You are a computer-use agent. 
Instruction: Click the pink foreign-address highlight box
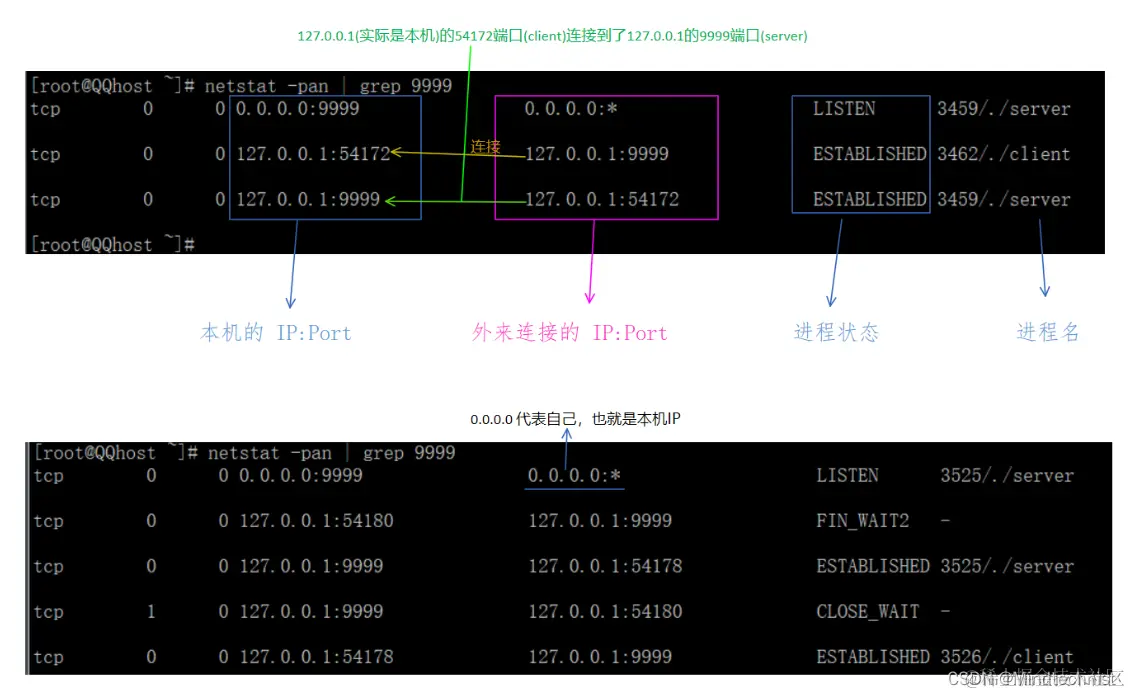tap(605, 155)
